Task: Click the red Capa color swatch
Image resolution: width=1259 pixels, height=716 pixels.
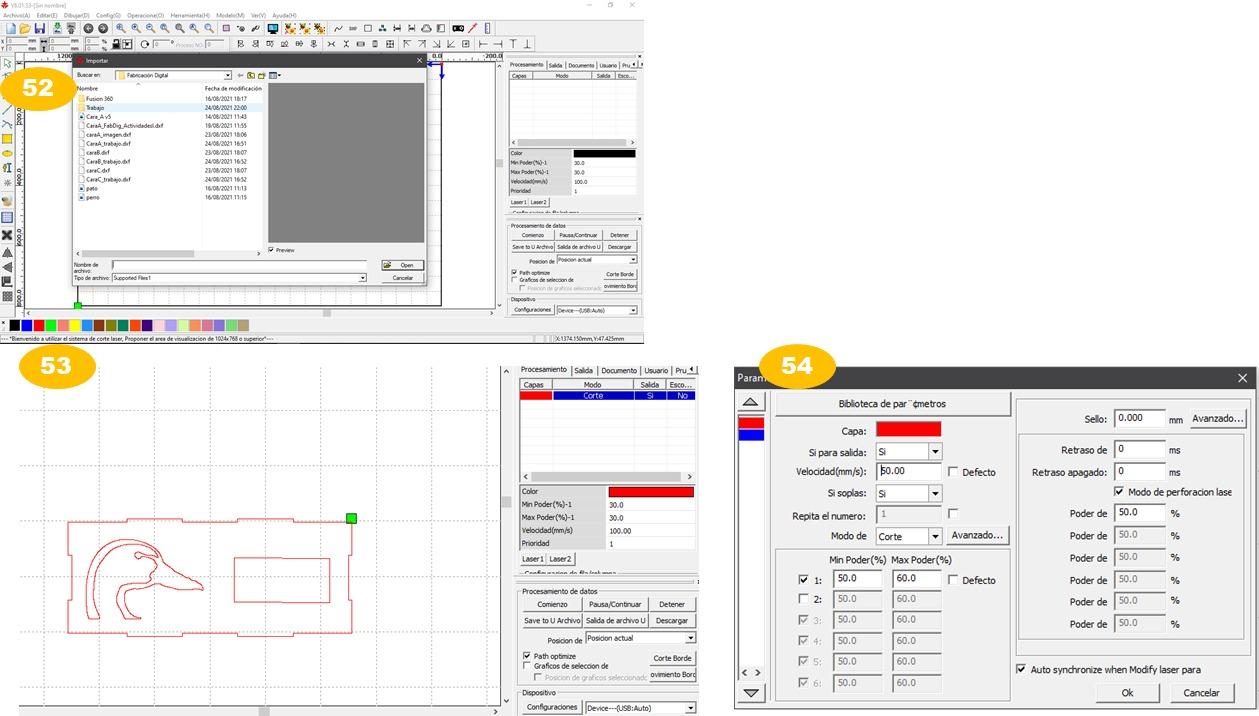Action: 908,430
